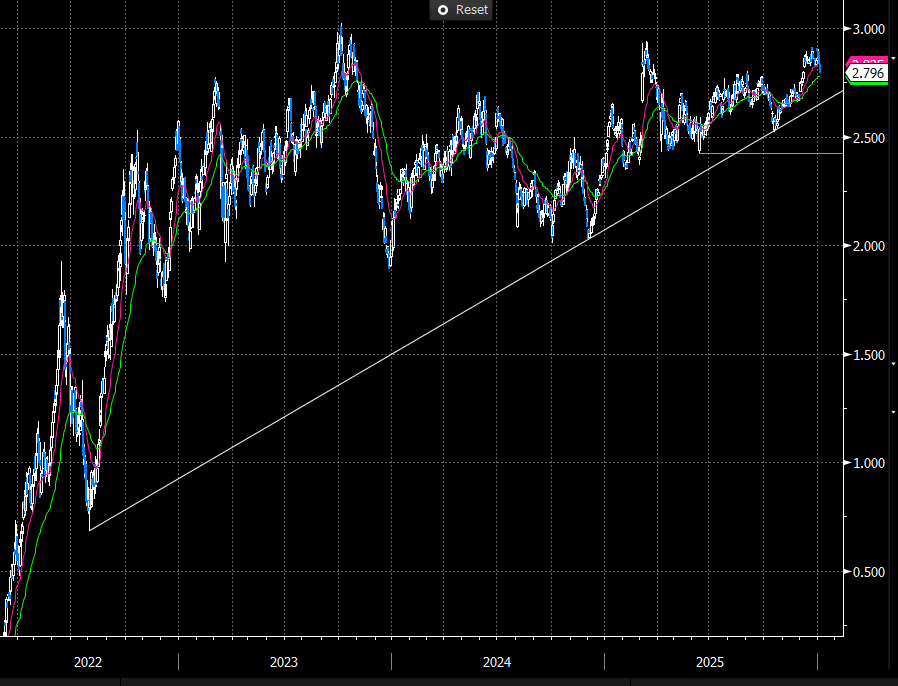Select the 2024 year label on time axis
This screenshot has width=898, height=686.
[497, 663]
